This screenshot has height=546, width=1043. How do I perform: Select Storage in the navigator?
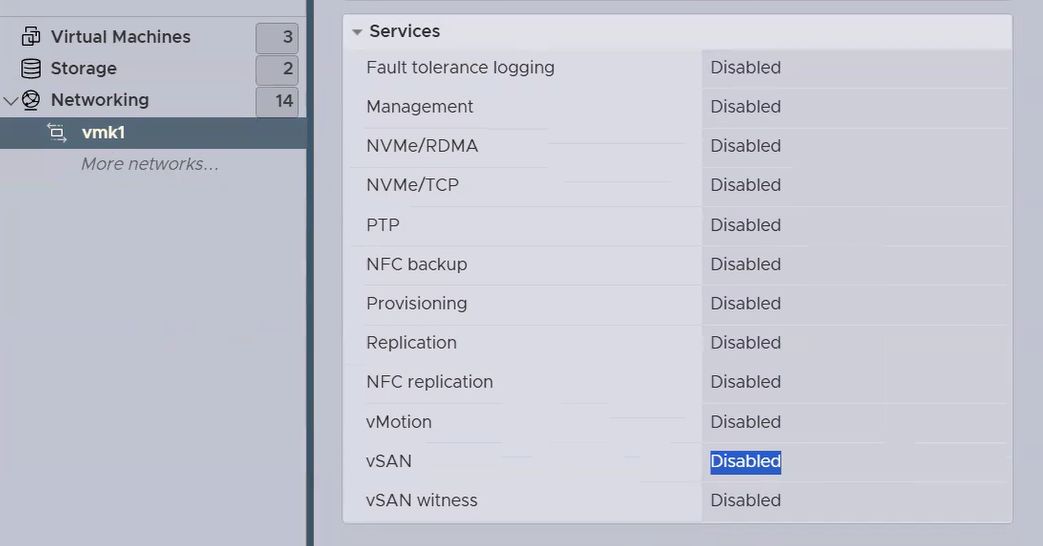[83, 69]
